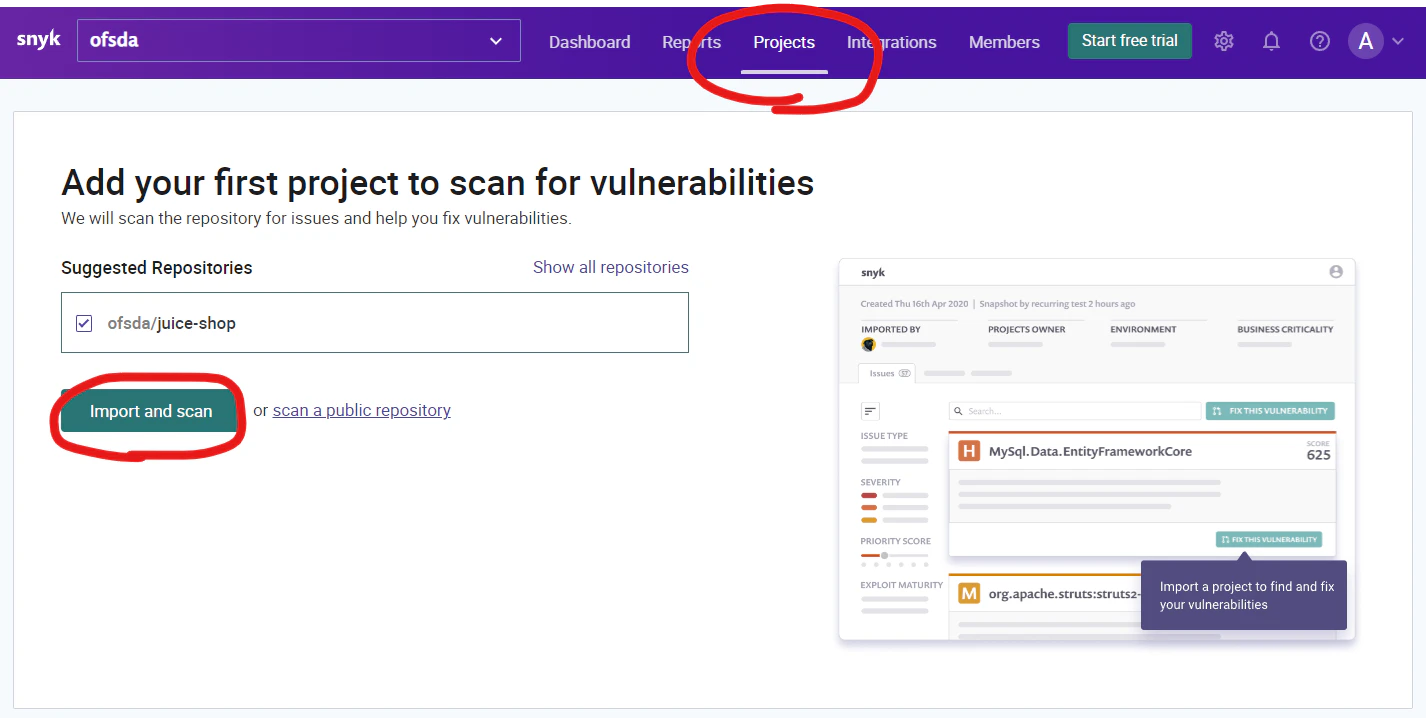1426x718 pixels.
Task: Go to the Dashboard tab
Action: point(590,42)
